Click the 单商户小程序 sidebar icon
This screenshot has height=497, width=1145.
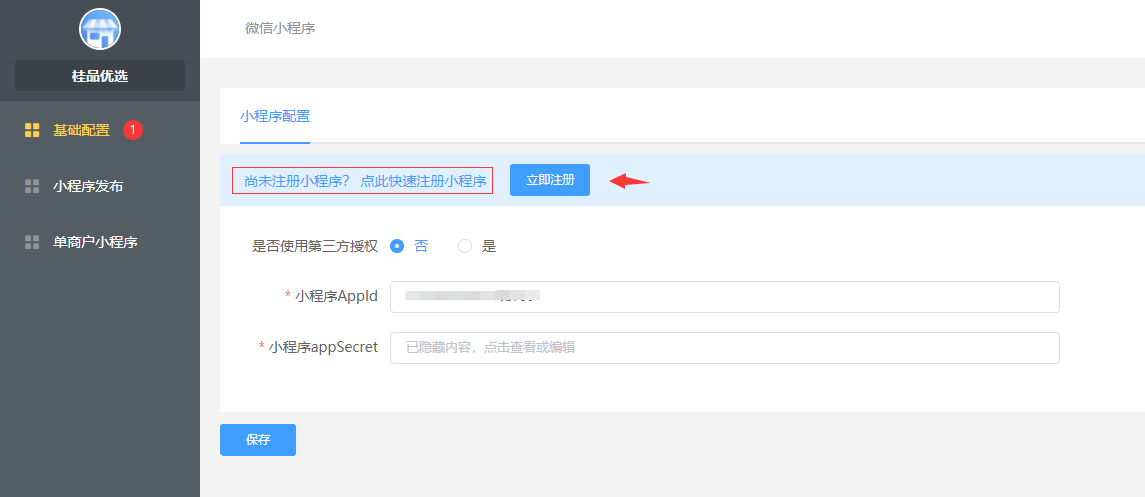pos(32,242)
